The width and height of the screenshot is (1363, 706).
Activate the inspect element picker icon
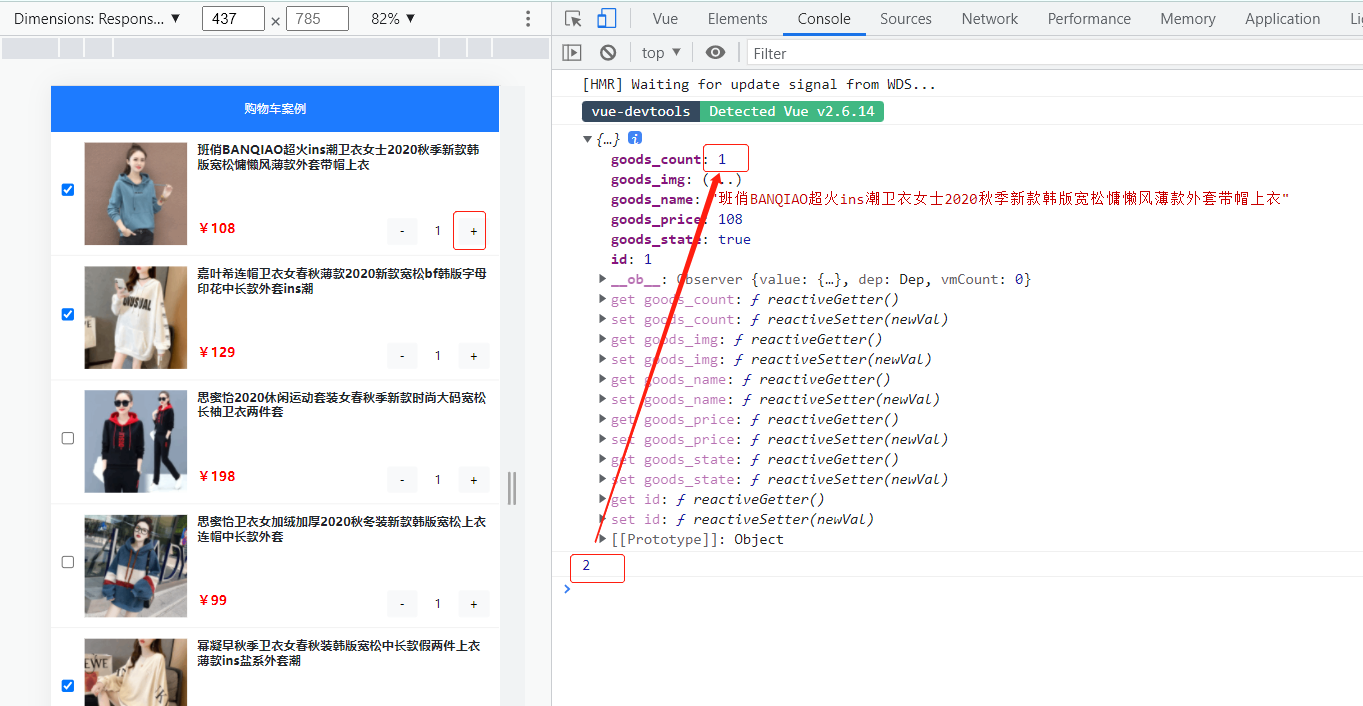point(573,19)
